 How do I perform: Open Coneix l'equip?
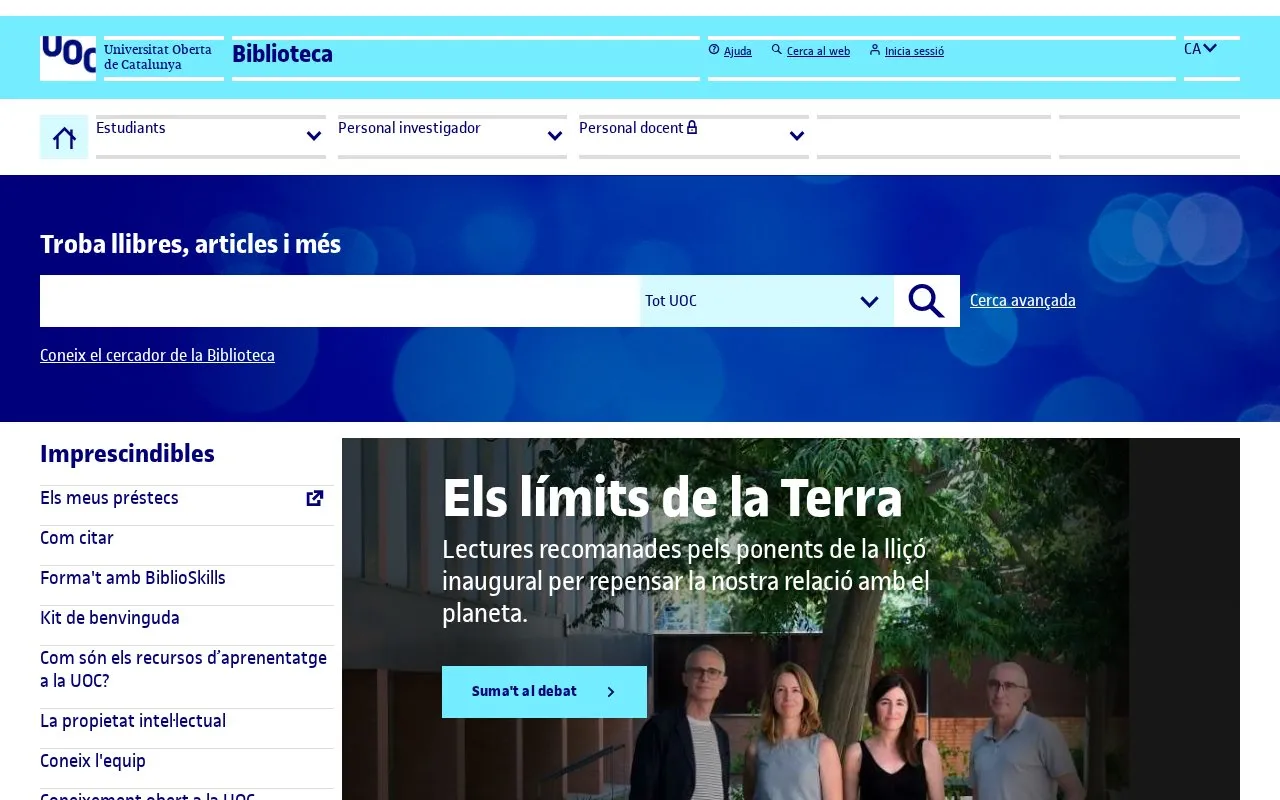(x=93, y=761)
